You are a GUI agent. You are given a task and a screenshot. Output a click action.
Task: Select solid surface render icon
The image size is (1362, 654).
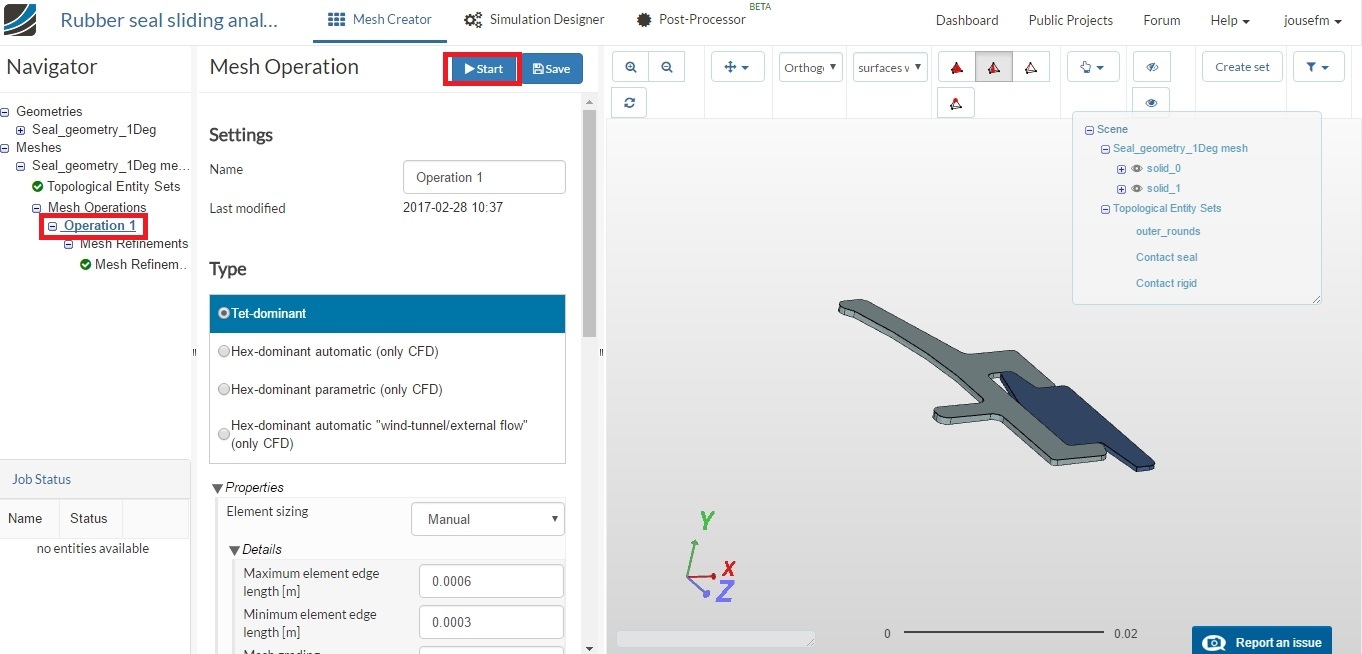click(956, 67)
